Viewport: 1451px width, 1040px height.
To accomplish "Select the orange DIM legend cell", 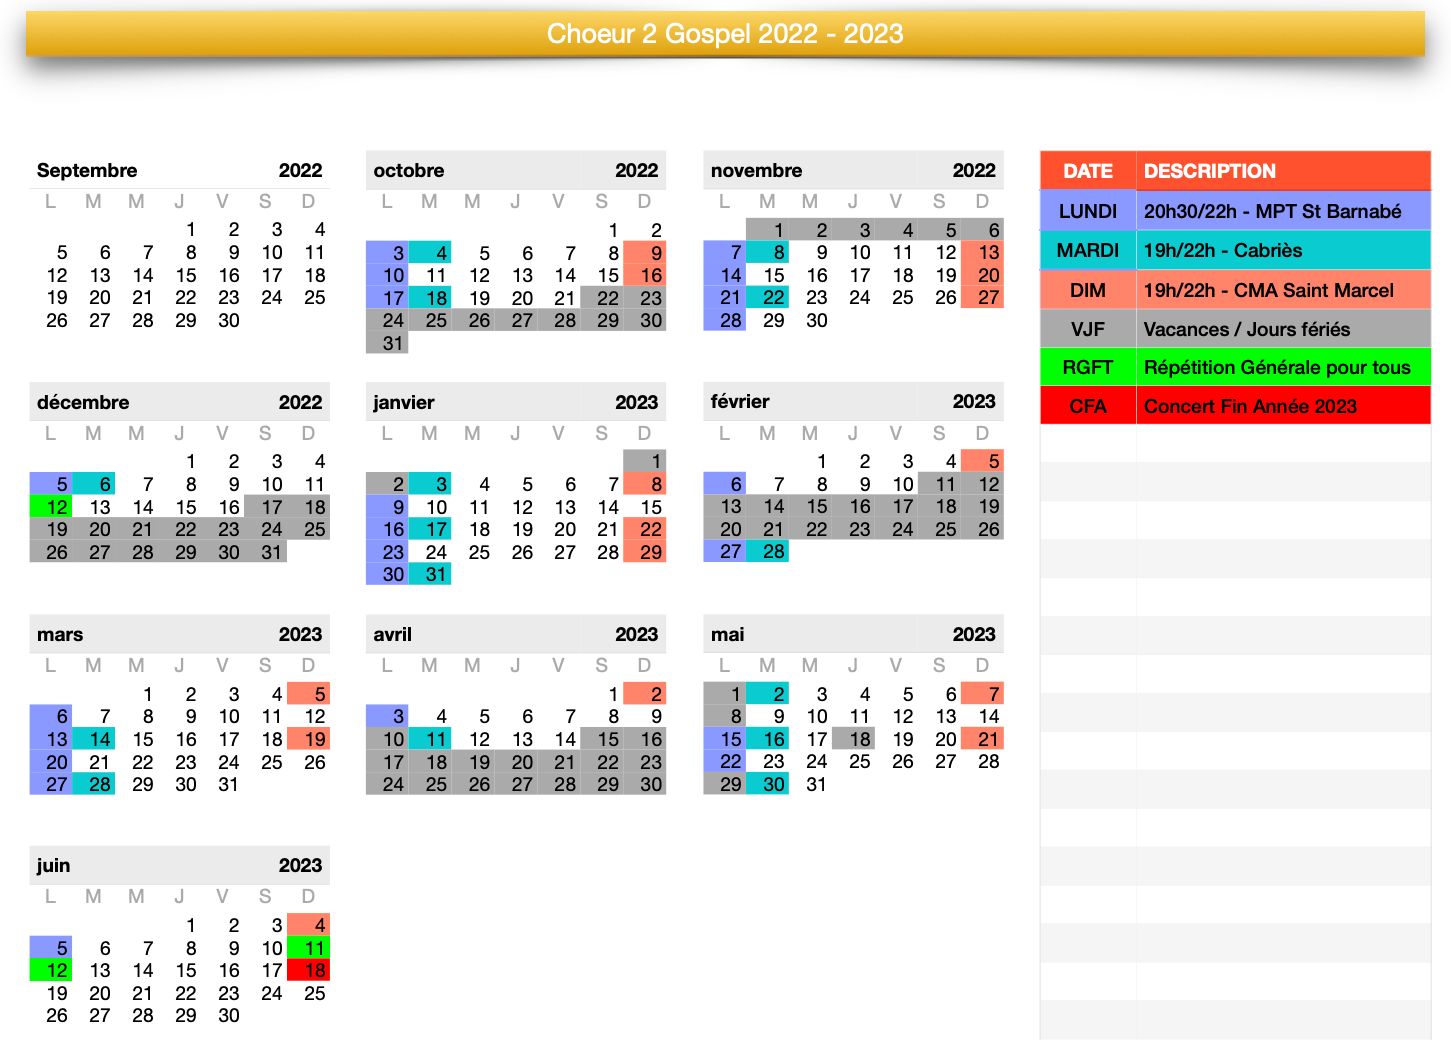I will coord(1088,290).
